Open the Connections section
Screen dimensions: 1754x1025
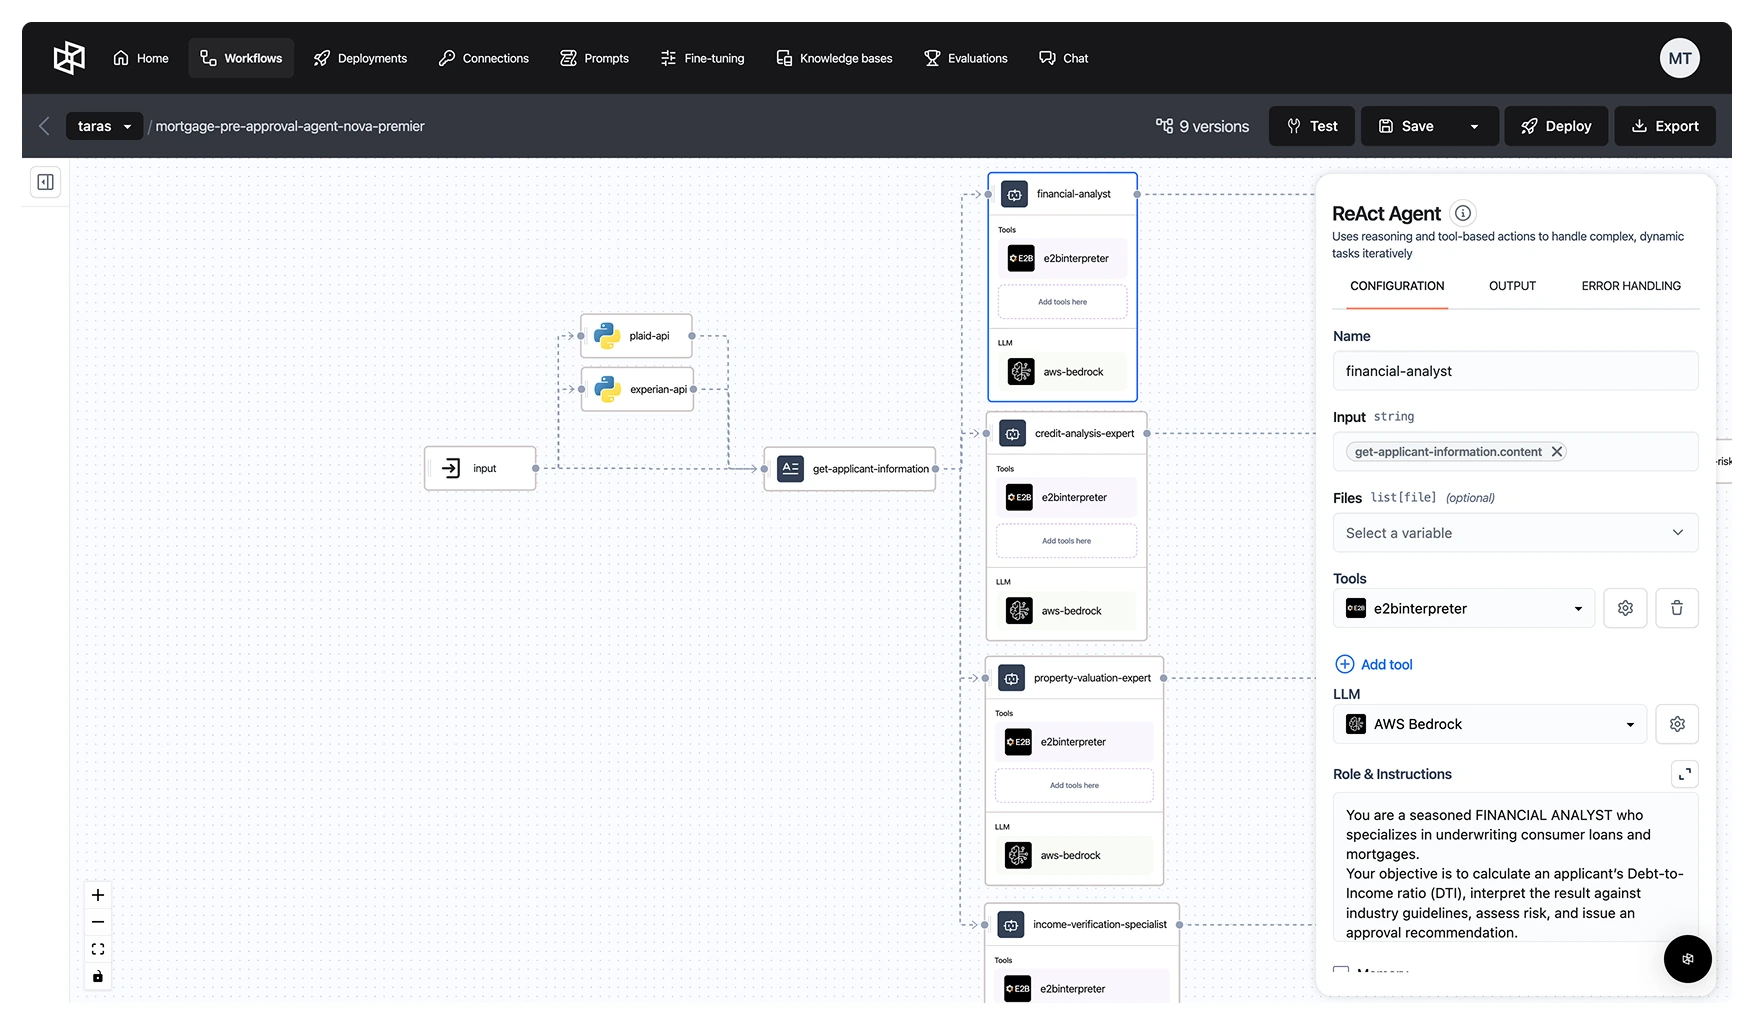[484, 58]
